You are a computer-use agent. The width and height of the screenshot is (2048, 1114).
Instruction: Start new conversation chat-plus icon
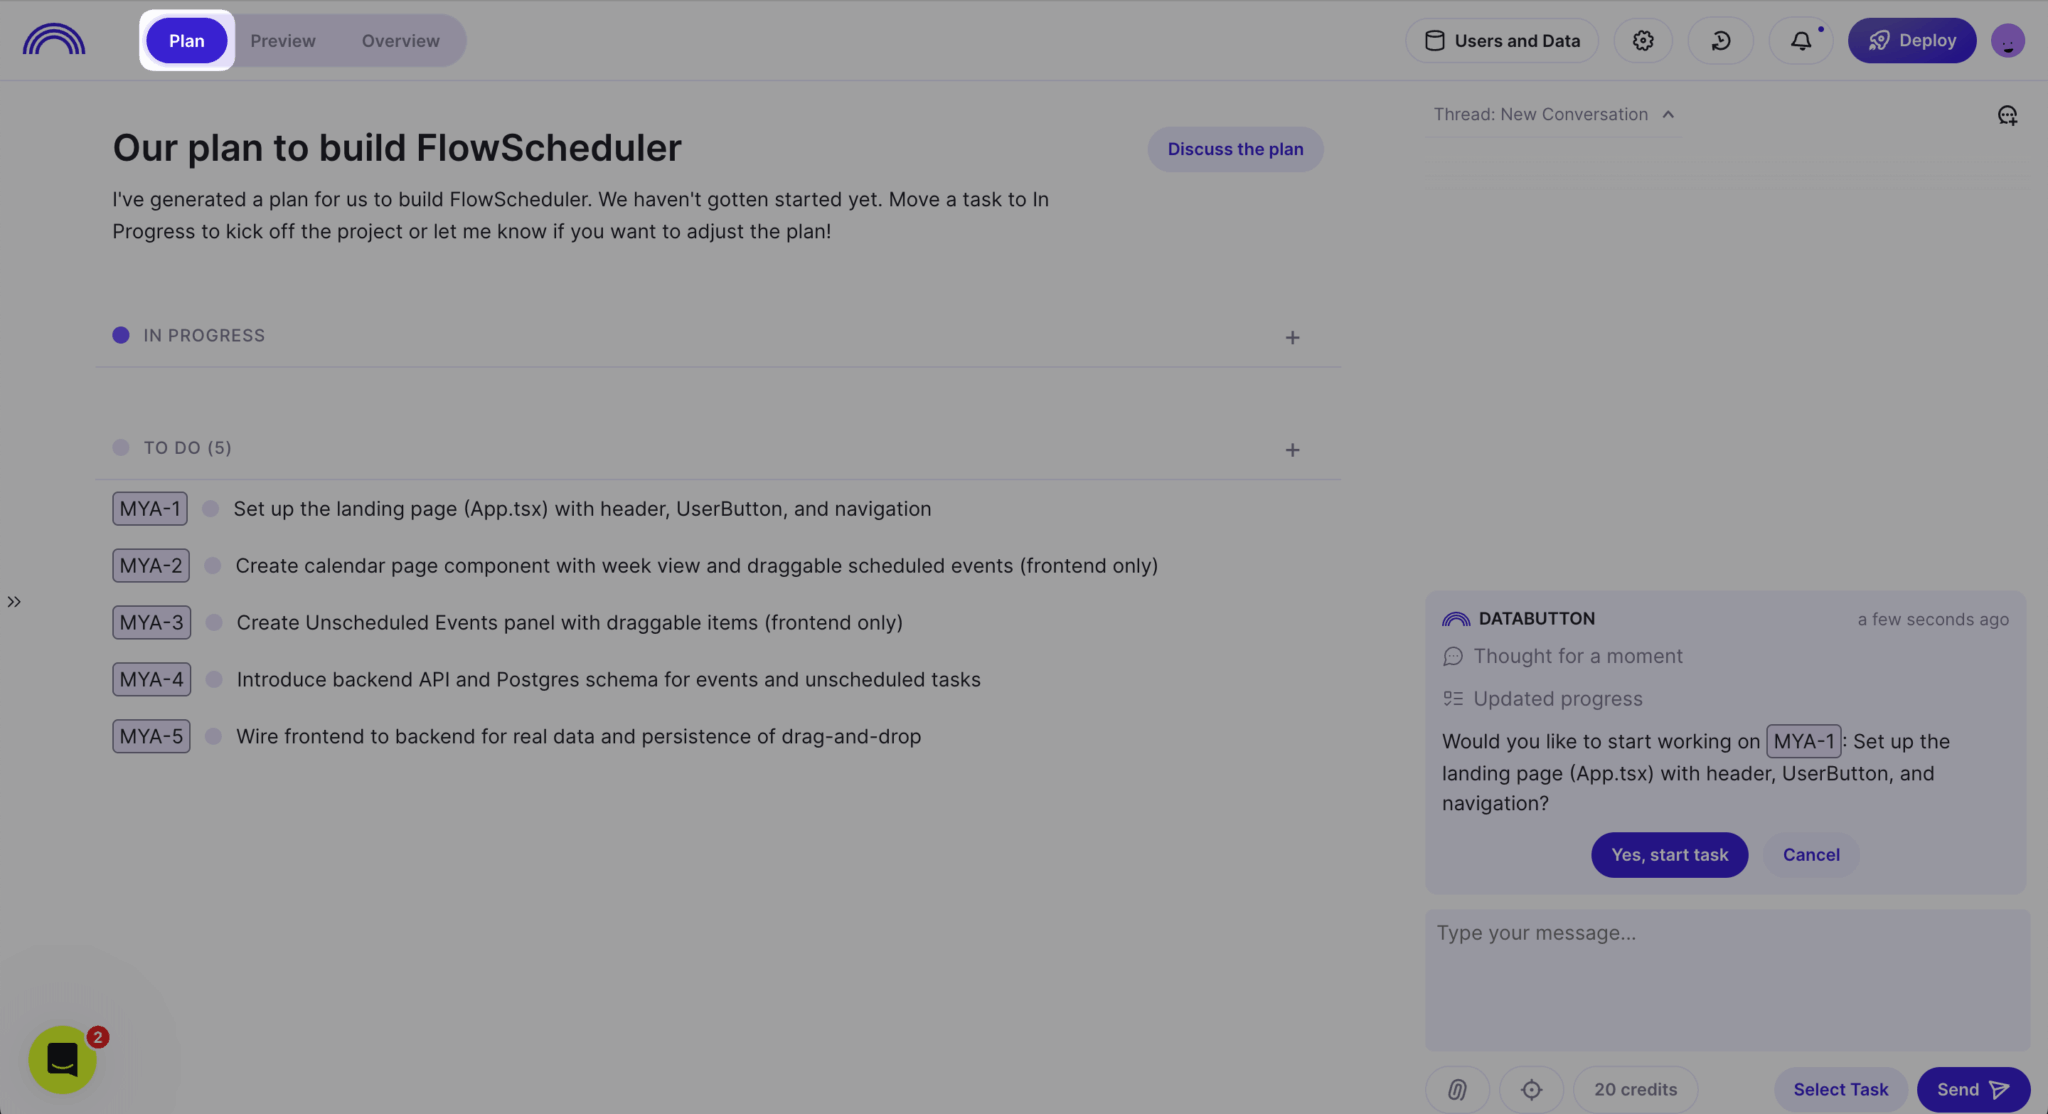pyautogui.click(x=2007, y=115)
